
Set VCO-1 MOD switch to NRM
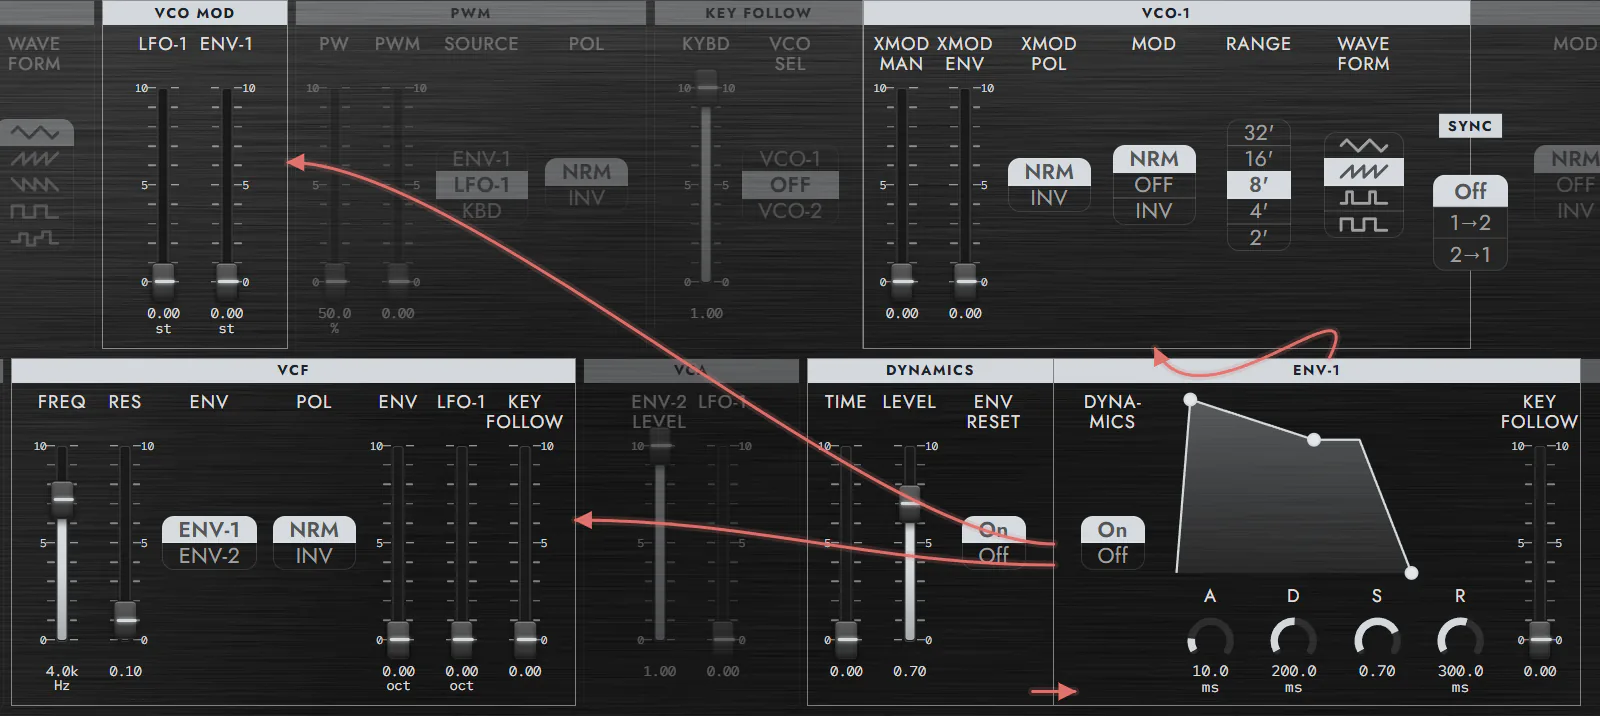coord(1154,159)
